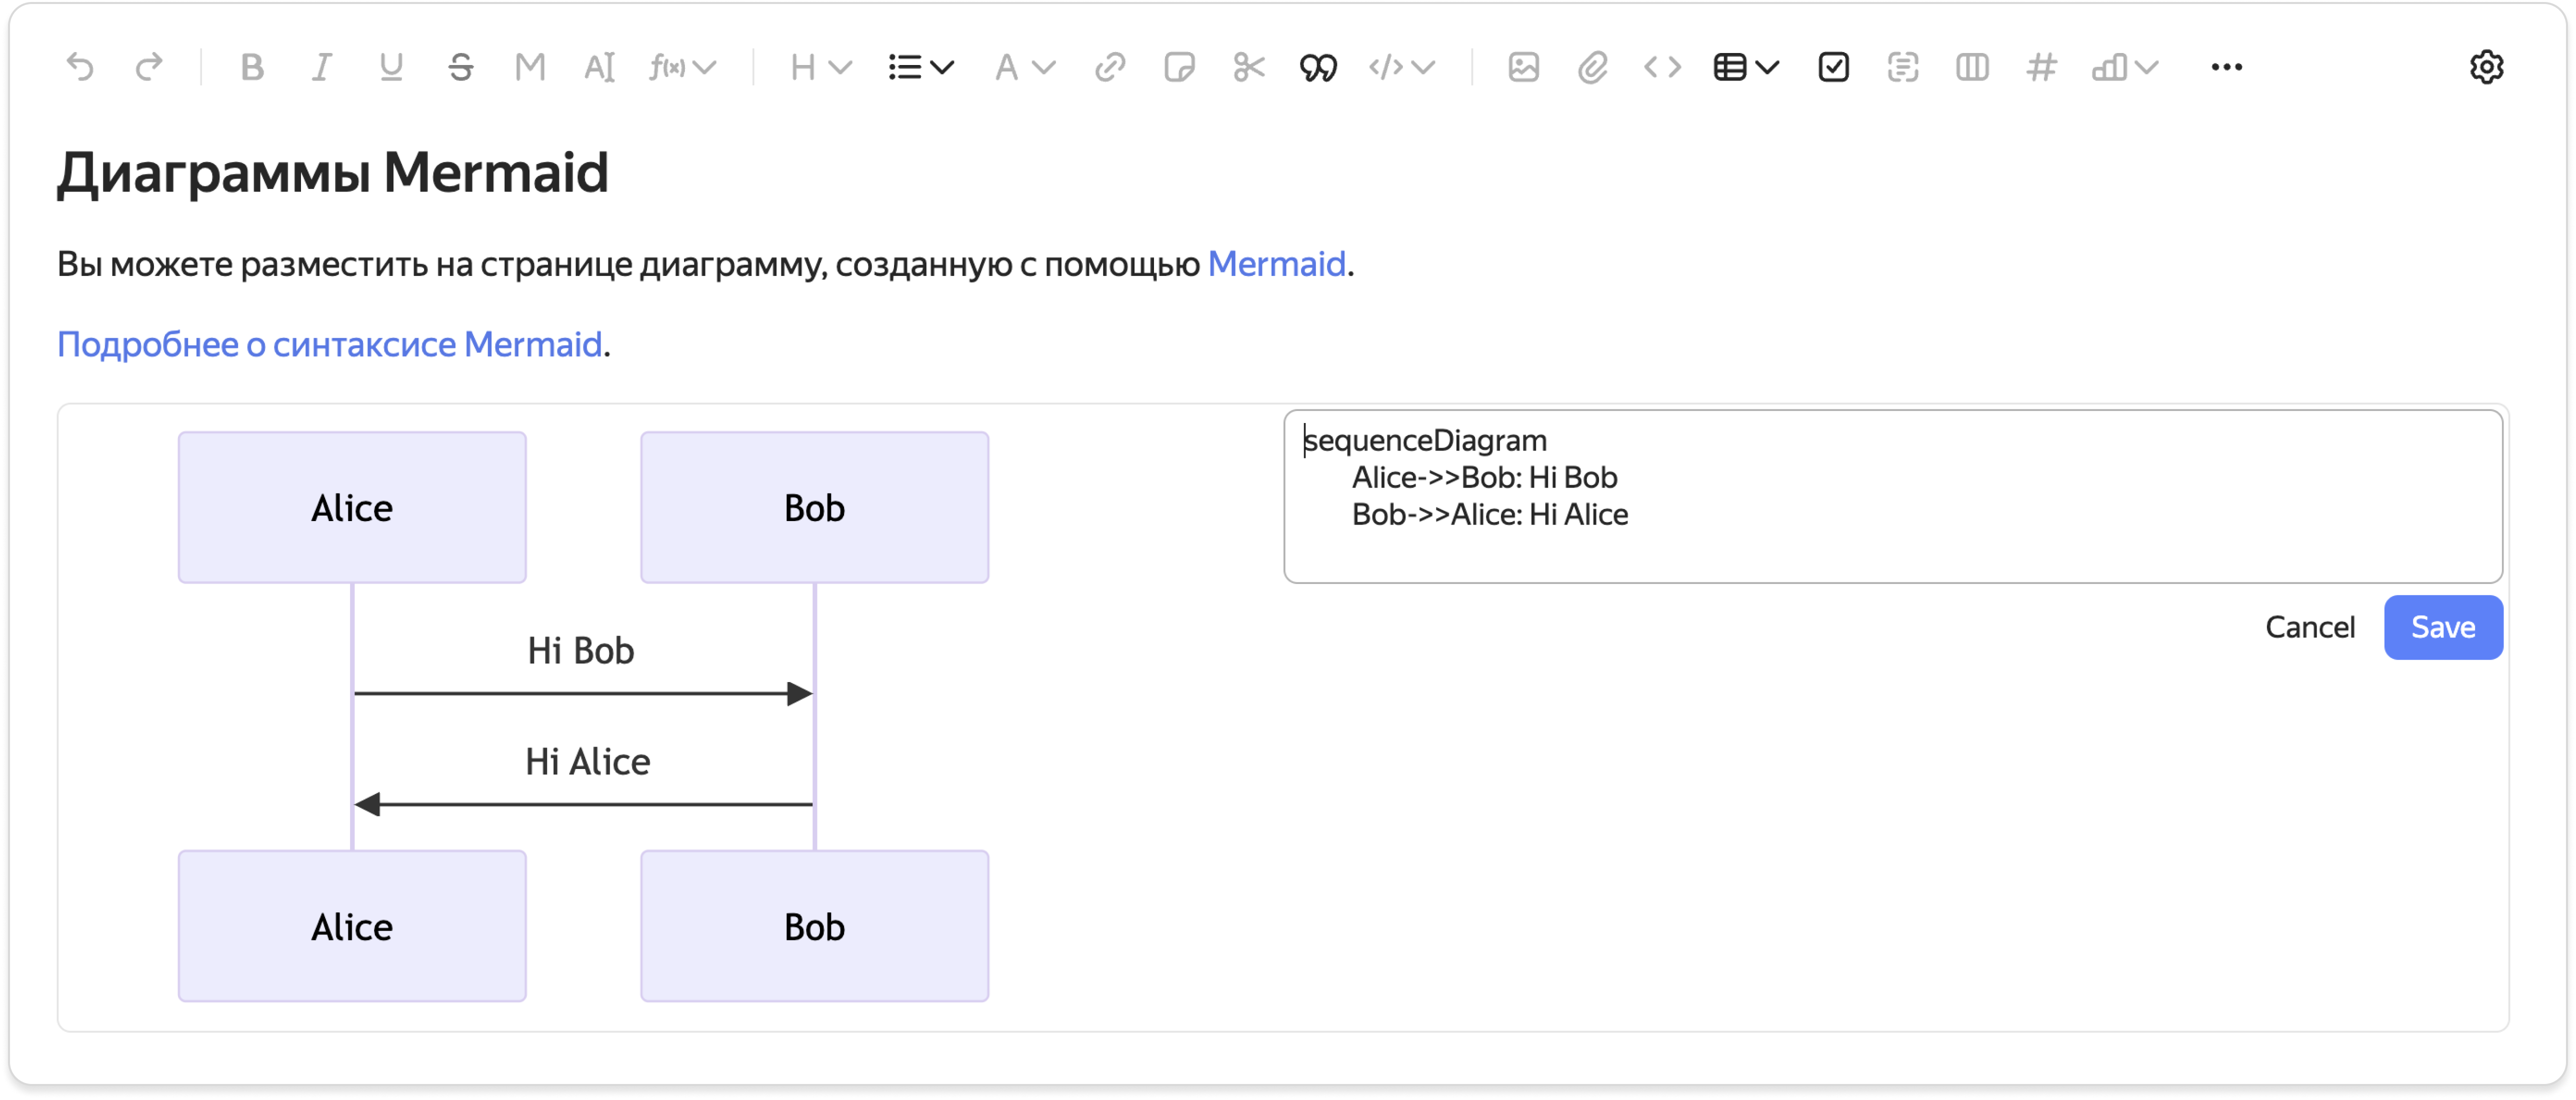
Task: Click the scissors cut icon
Action: (x=1249, y=67)
